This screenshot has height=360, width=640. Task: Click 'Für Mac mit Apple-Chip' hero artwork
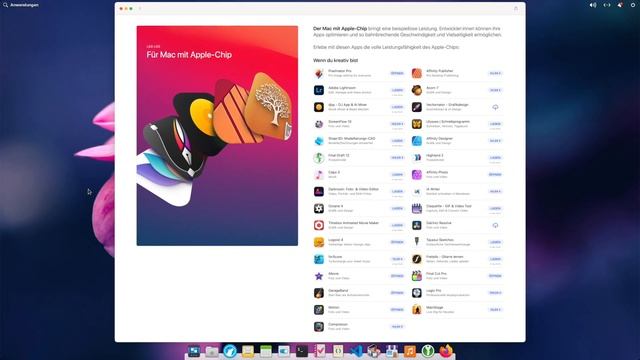tap(217, 136)
